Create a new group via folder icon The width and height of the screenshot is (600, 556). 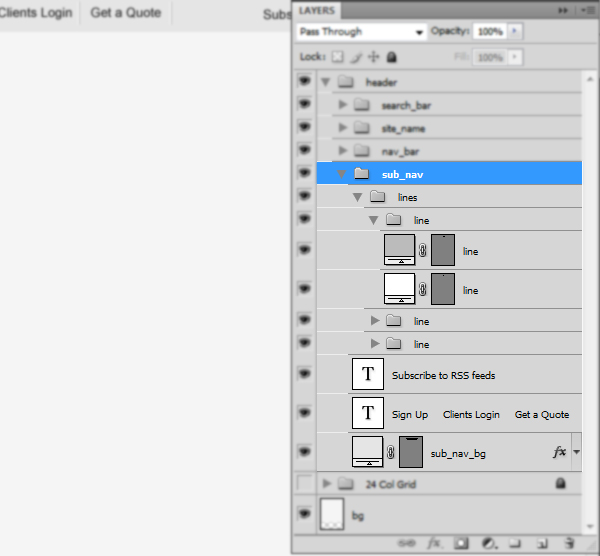[x=515, y=543]
